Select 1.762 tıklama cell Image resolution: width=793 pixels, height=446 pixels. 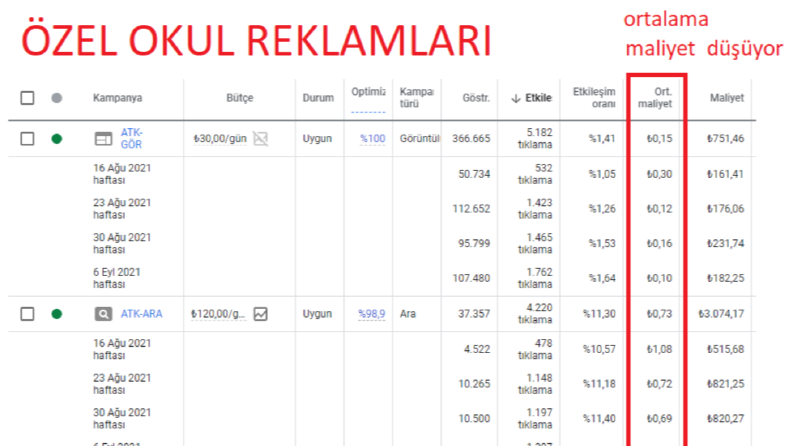click(535, 278)
